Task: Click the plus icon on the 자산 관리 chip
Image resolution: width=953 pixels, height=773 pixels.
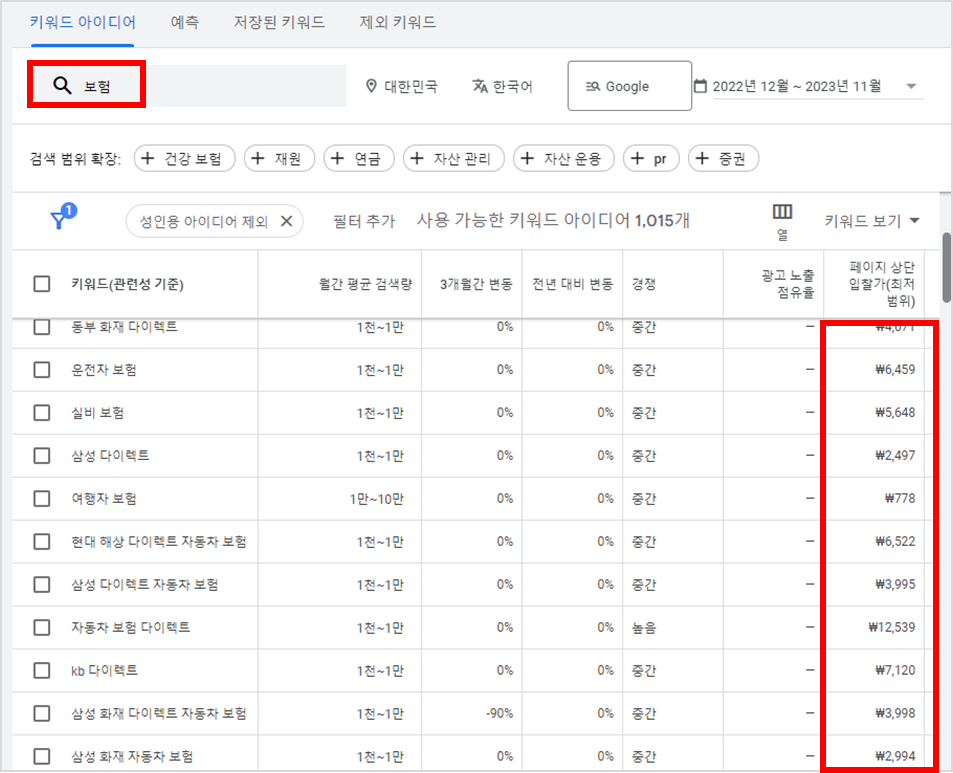Action: tap(417, 159)
